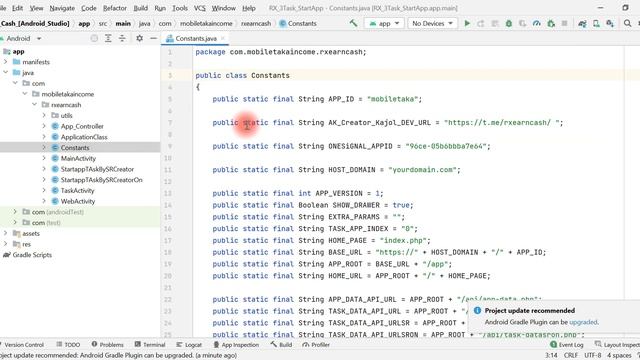
Task: Change file encoding via UTF-8 status item
Action: pyautogui.click(x=593, y=356)
